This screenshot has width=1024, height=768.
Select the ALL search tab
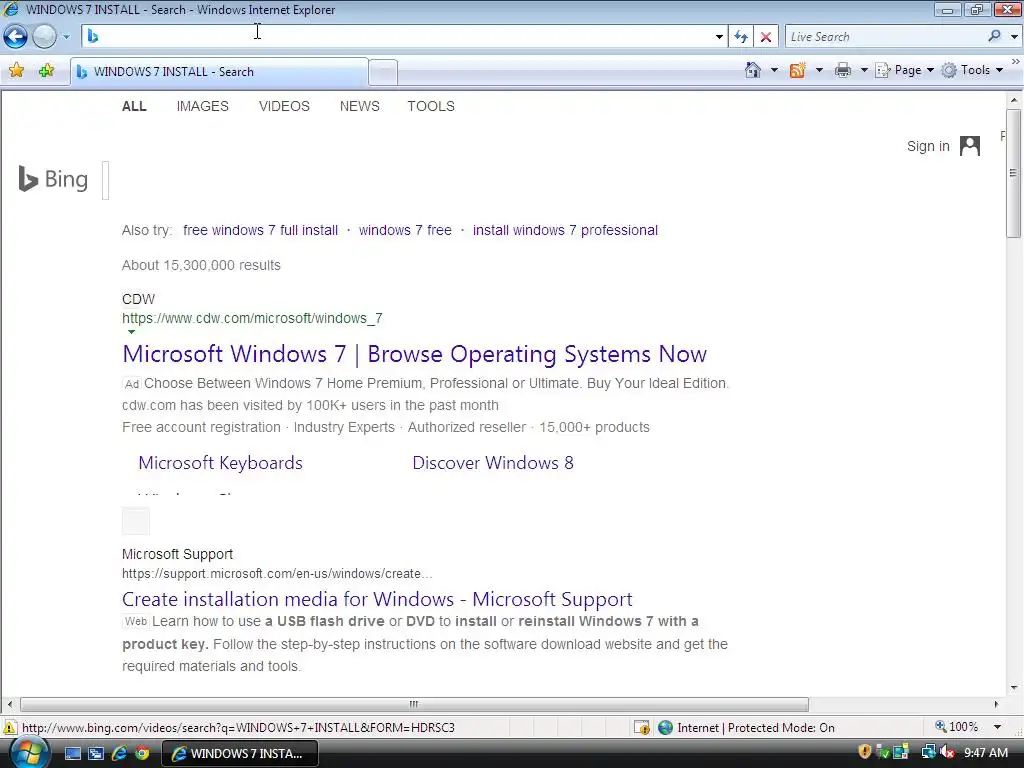[134, 106]
